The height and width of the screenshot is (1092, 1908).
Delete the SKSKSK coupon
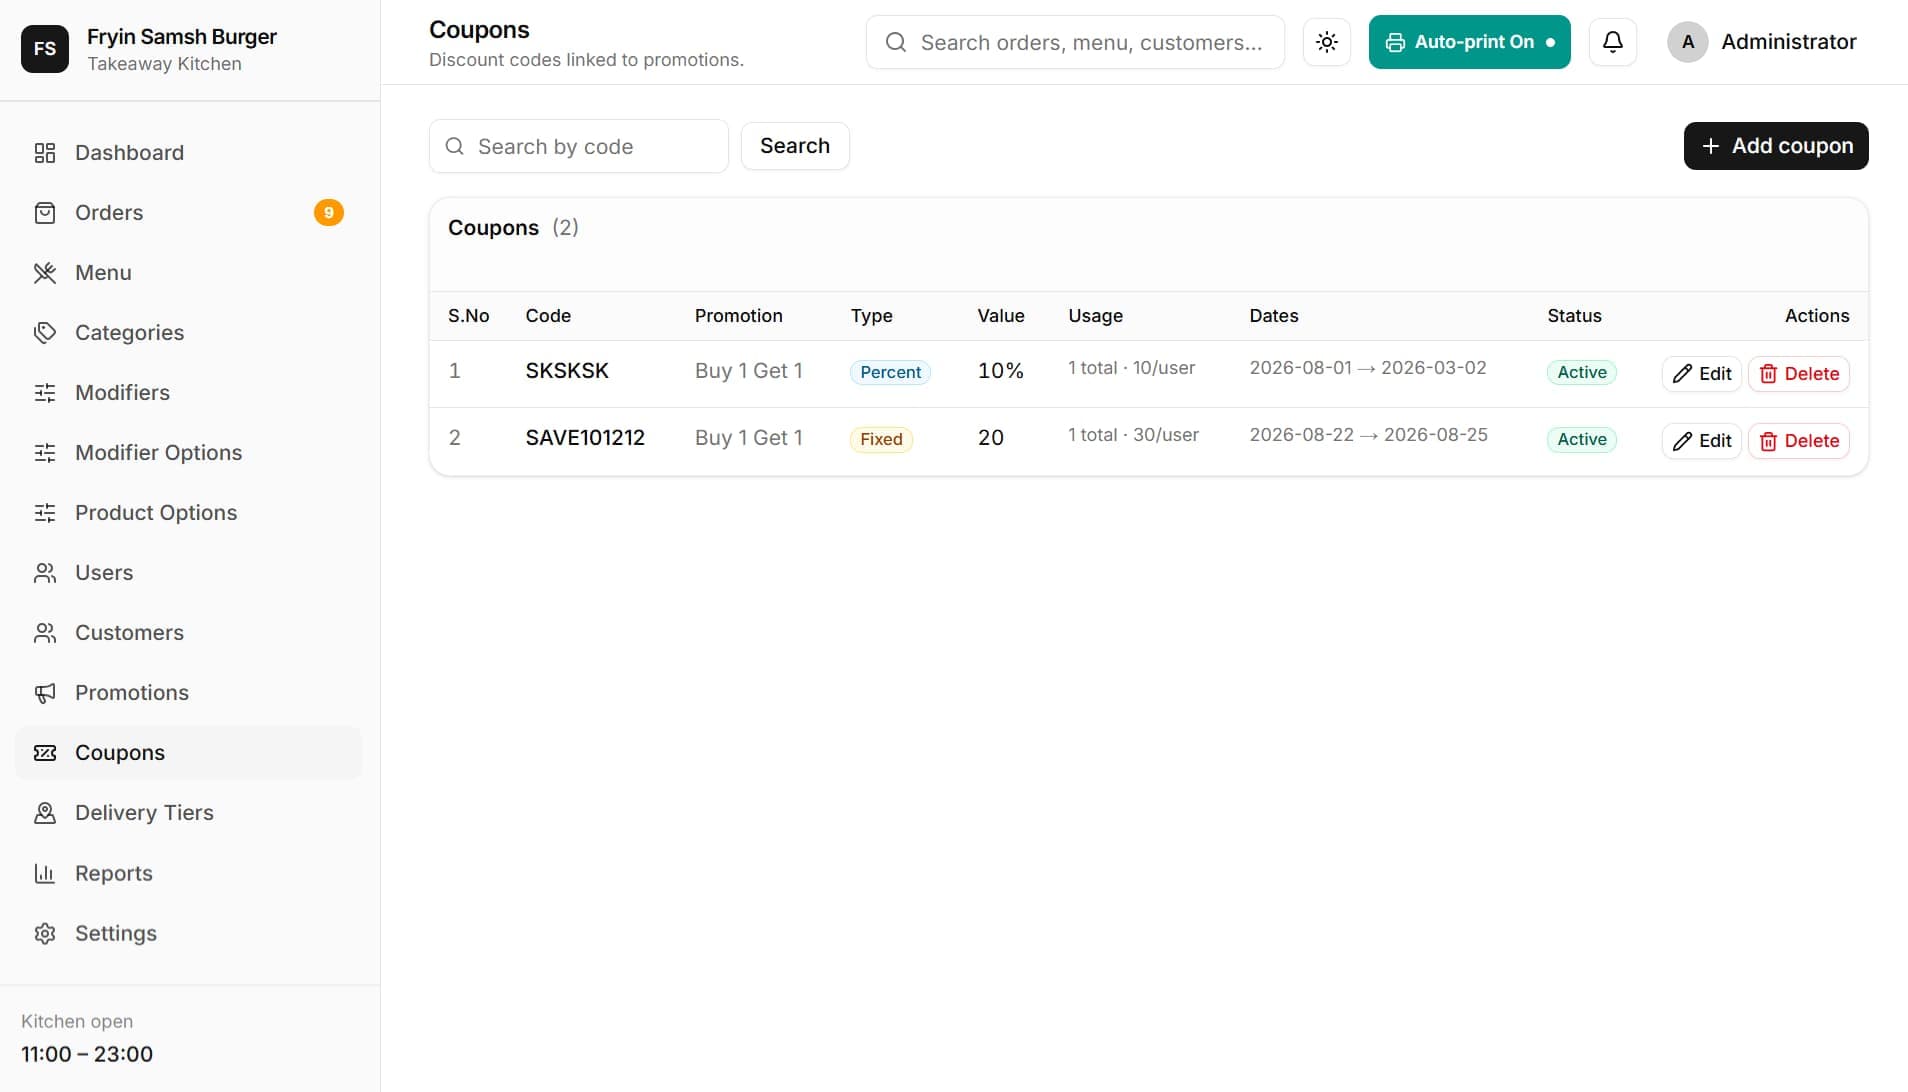pos(1799,374)
